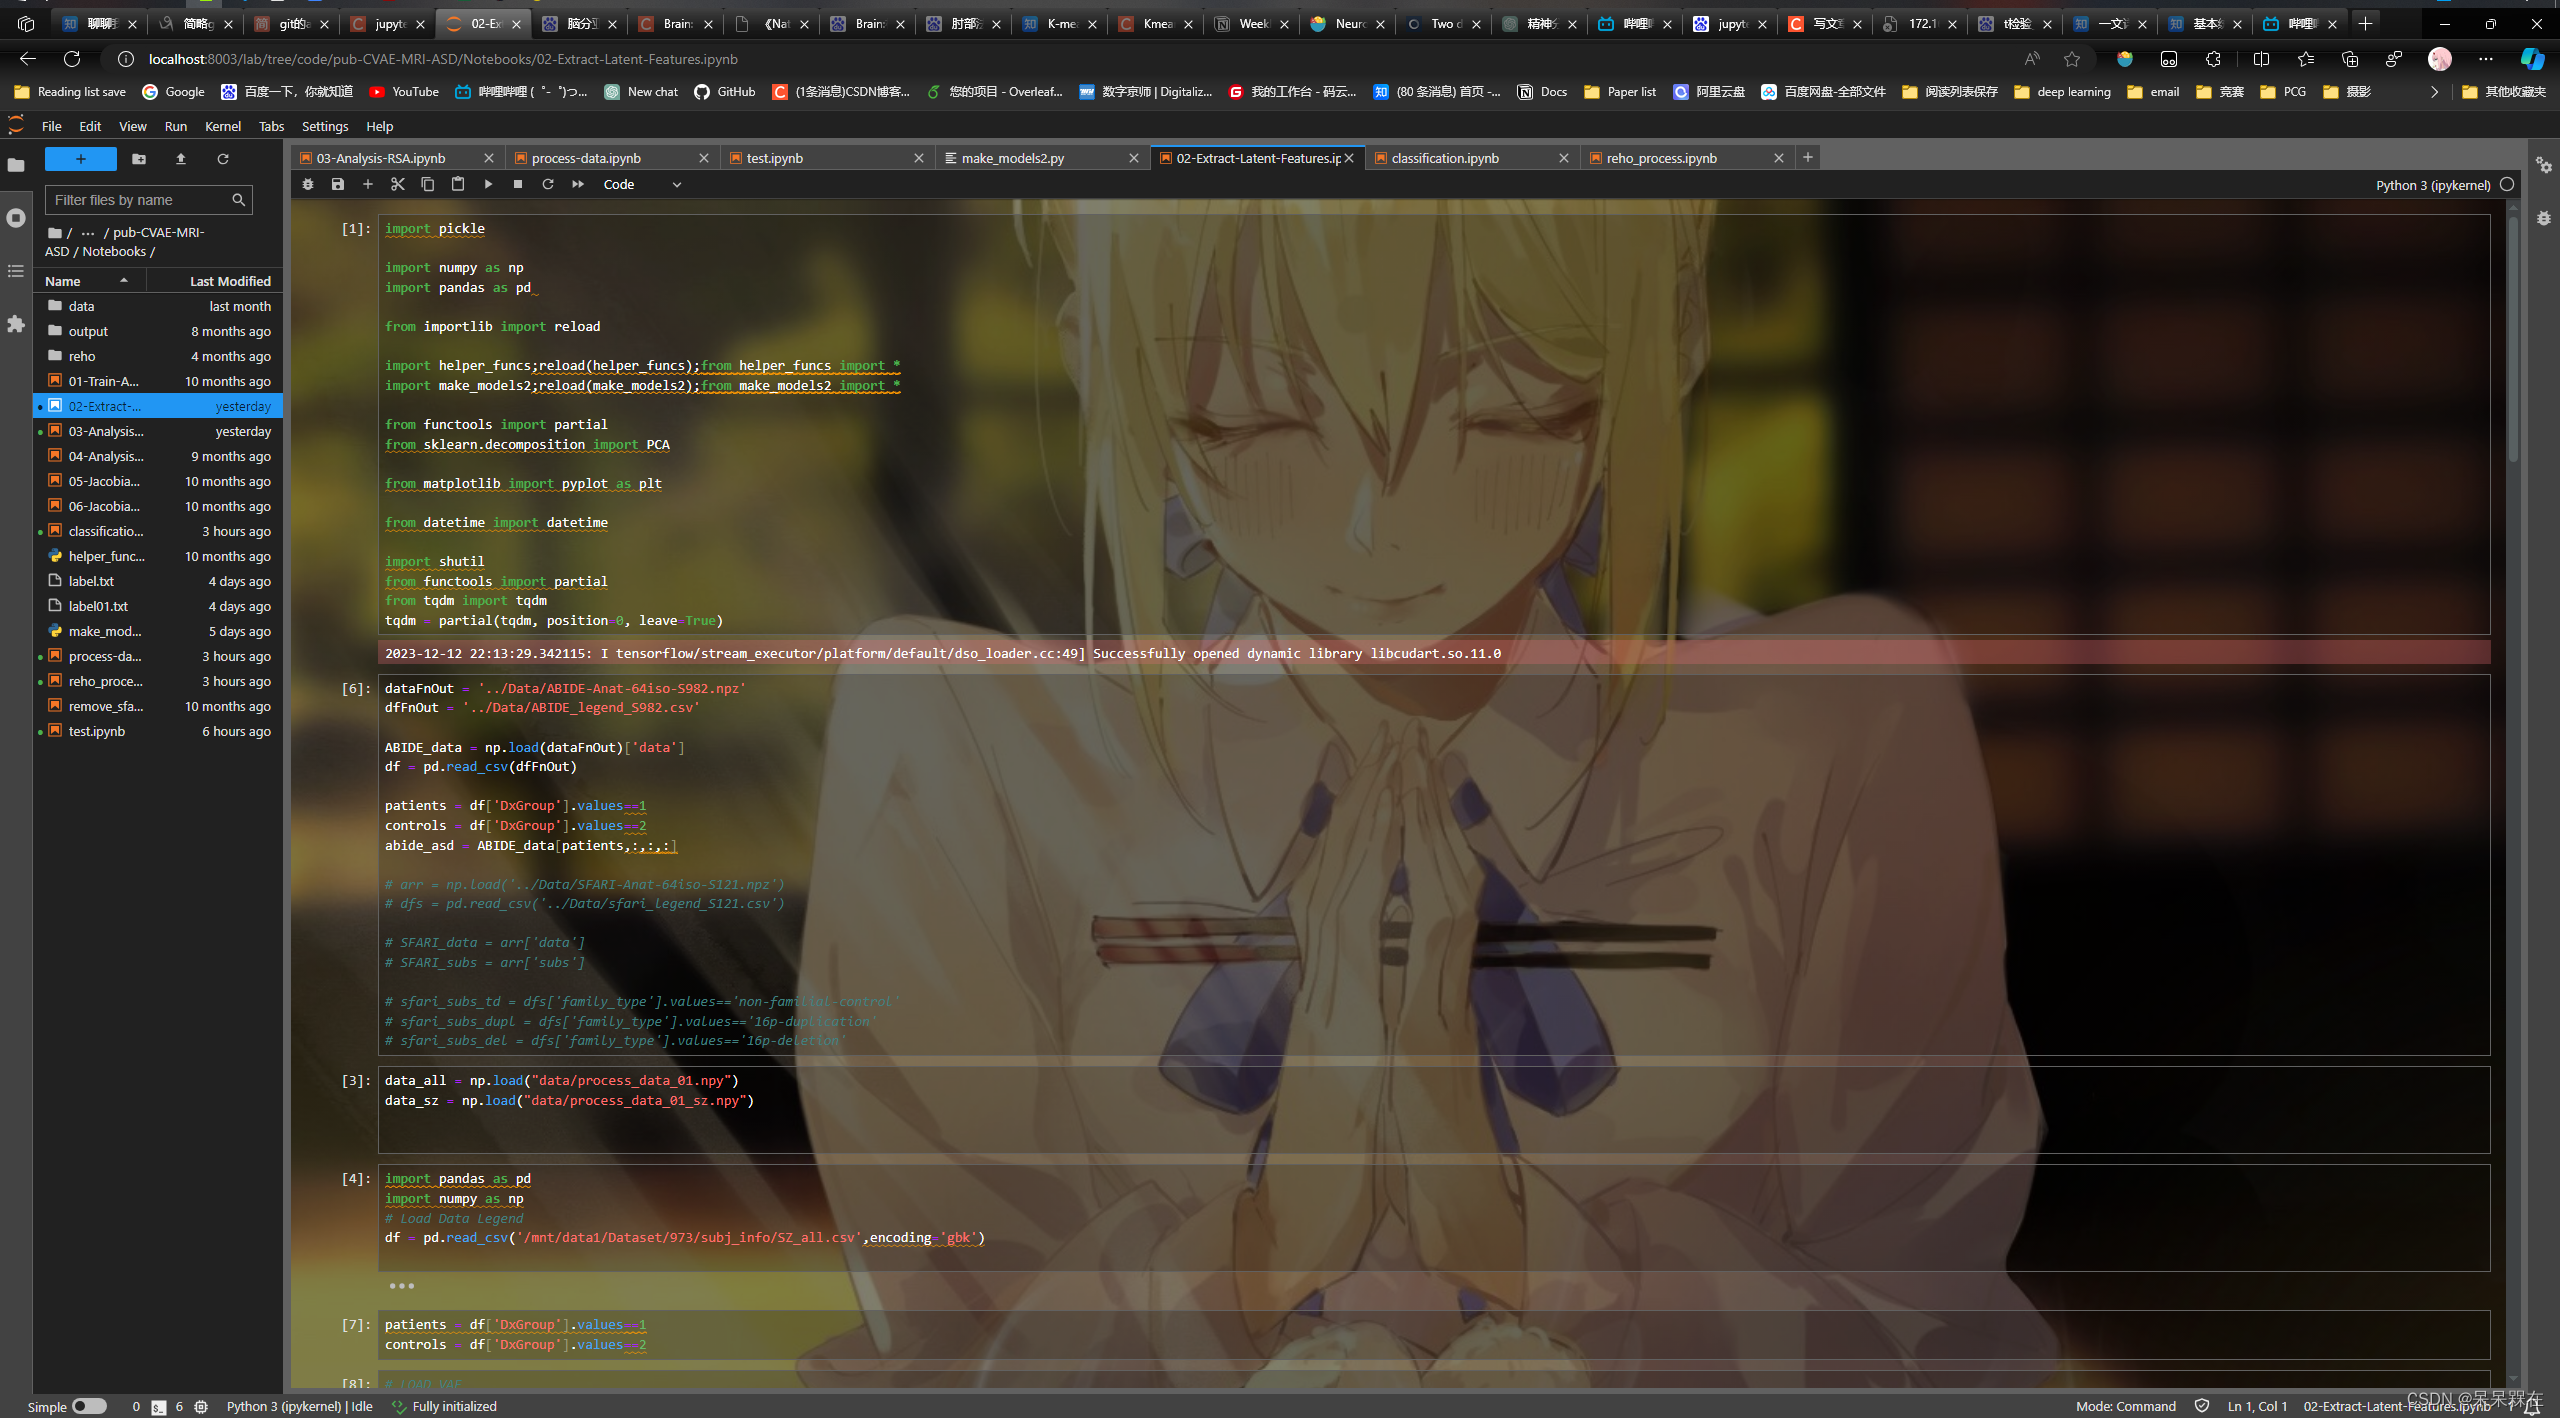Click the Notebooks breadcrumb segment
This screenshot has width=2560, height=1418.
point(114,251)
